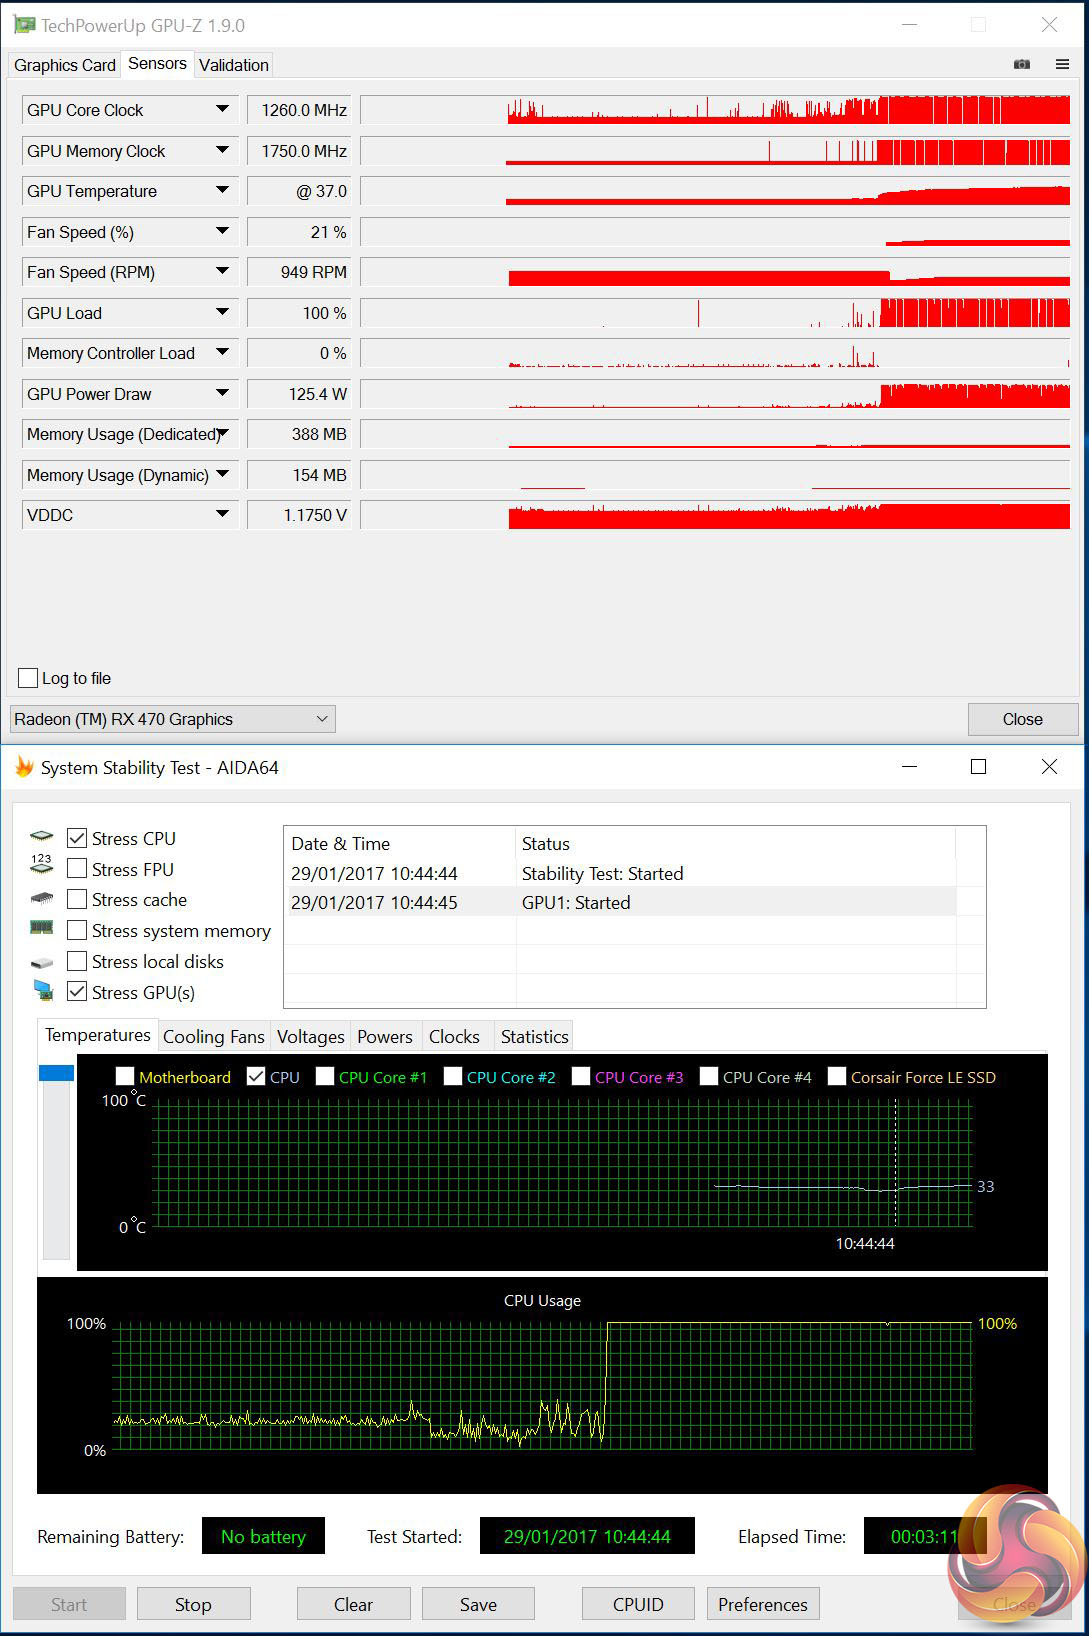Click the RAM module icon beside Stress system memory
The width and height of the screenshot is (1089, 1636).
tap(41, 928)
